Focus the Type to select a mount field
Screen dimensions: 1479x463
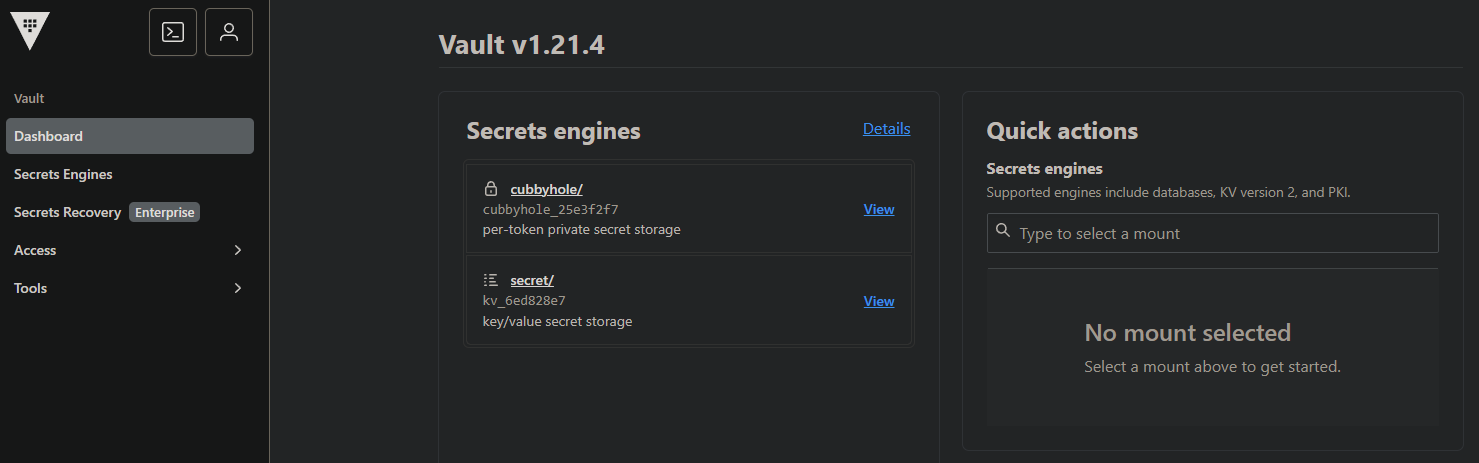pyautogui.click(x=1220, y=233)
